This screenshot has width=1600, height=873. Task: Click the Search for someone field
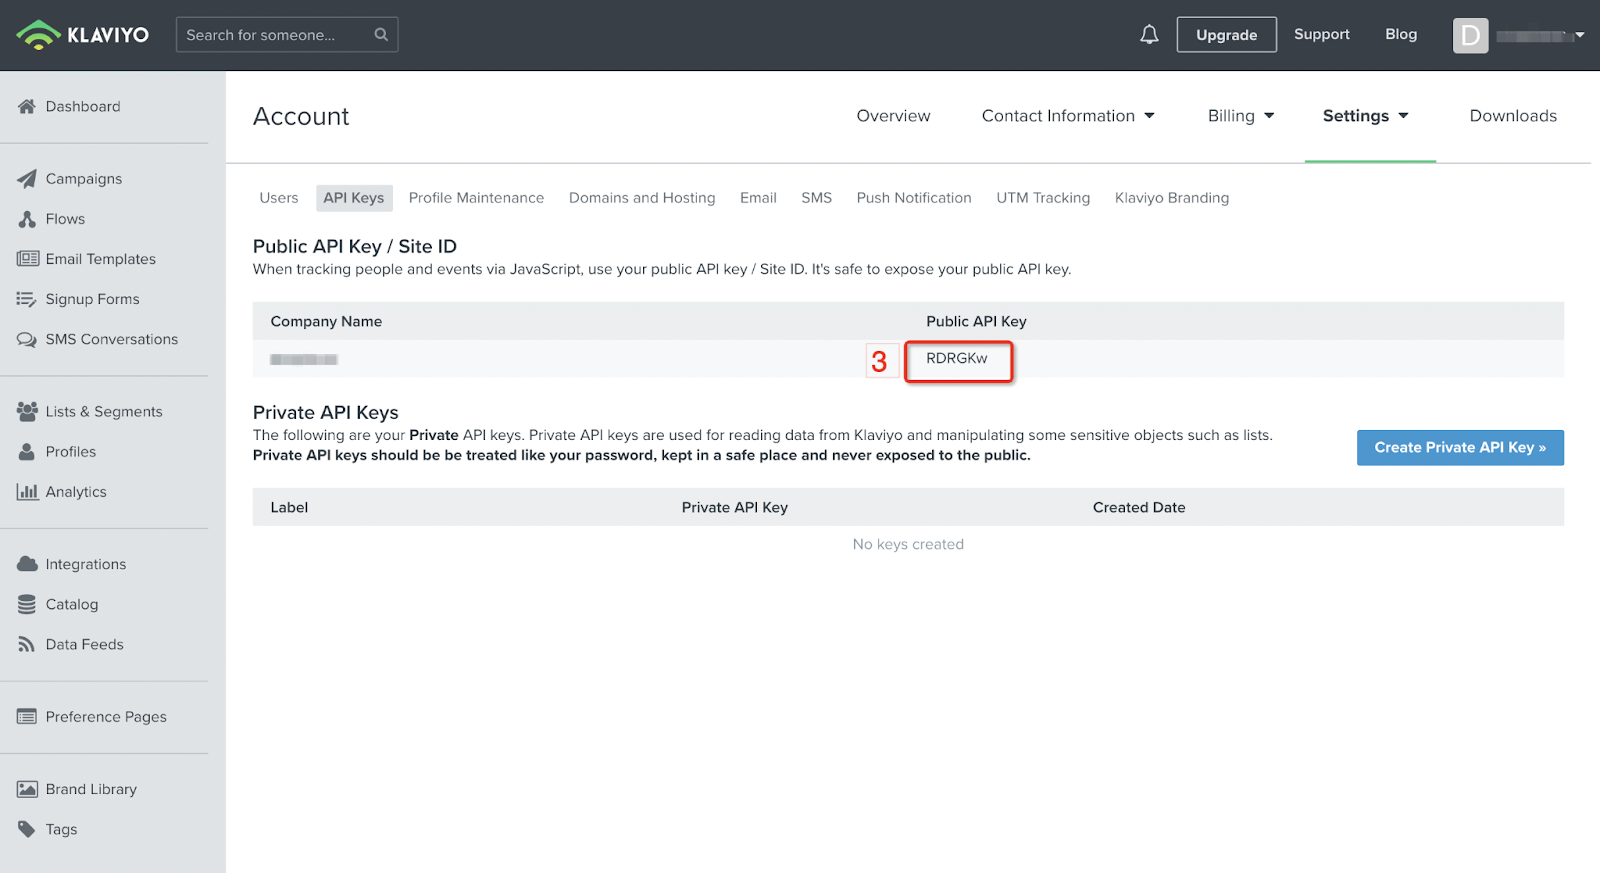287,34
